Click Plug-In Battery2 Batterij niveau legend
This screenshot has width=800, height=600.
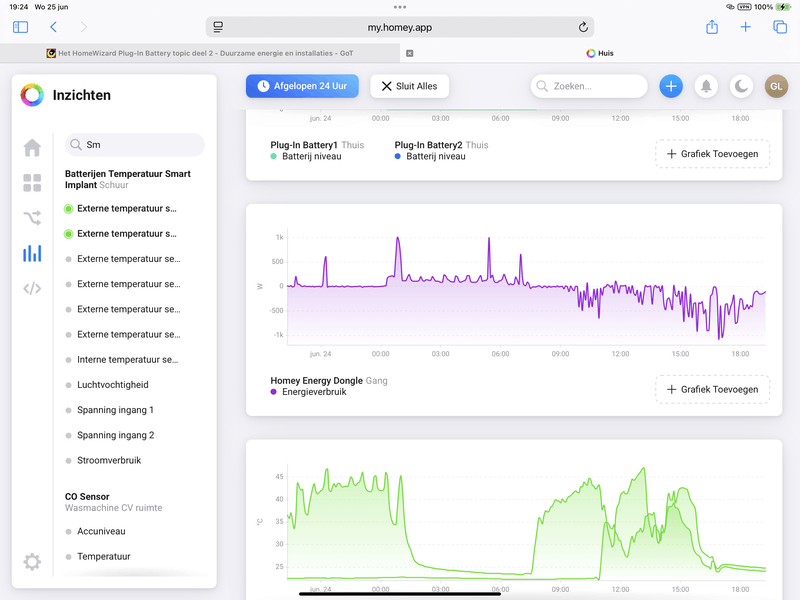click(x=430, y=156)
